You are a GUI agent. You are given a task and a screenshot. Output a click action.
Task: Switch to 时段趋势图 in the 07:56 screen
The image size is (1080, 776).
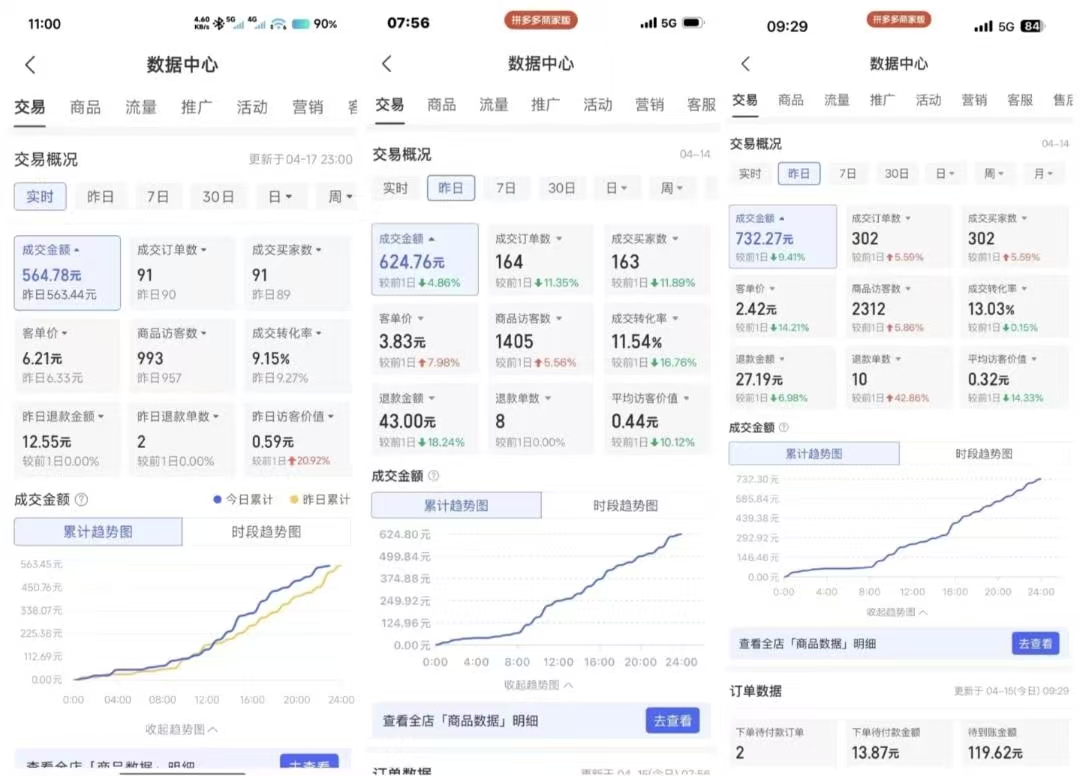click(x=625, y=505)
